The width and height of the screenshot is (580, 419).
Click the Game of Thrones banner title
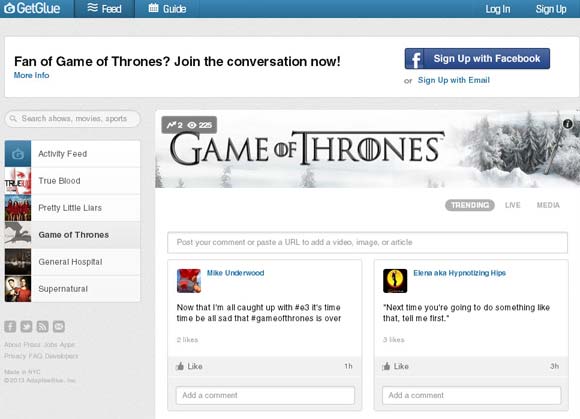pyautogui.click(x=307, y=148)
